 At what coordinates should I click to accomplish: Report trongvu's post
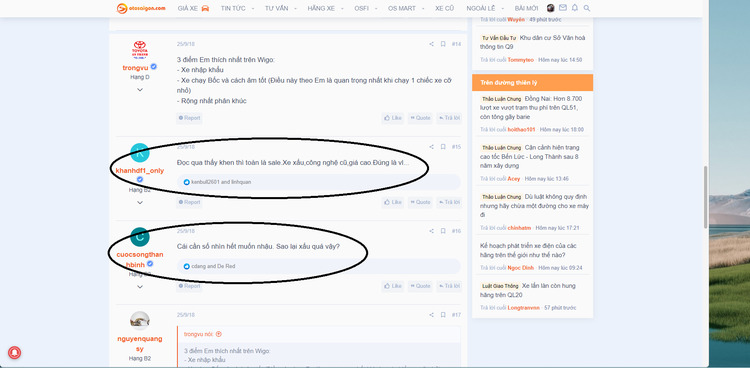point(189,118)
